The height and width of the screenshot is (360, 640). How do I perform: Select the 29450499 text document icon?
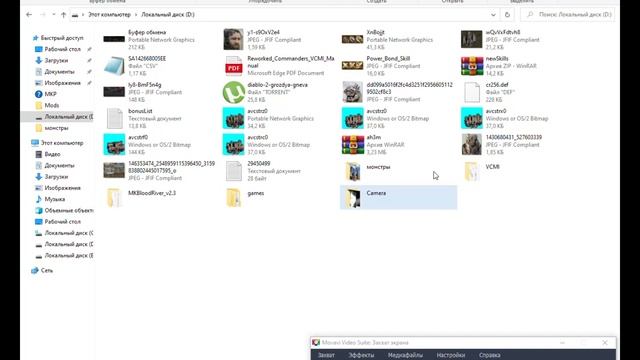[233, 171]
